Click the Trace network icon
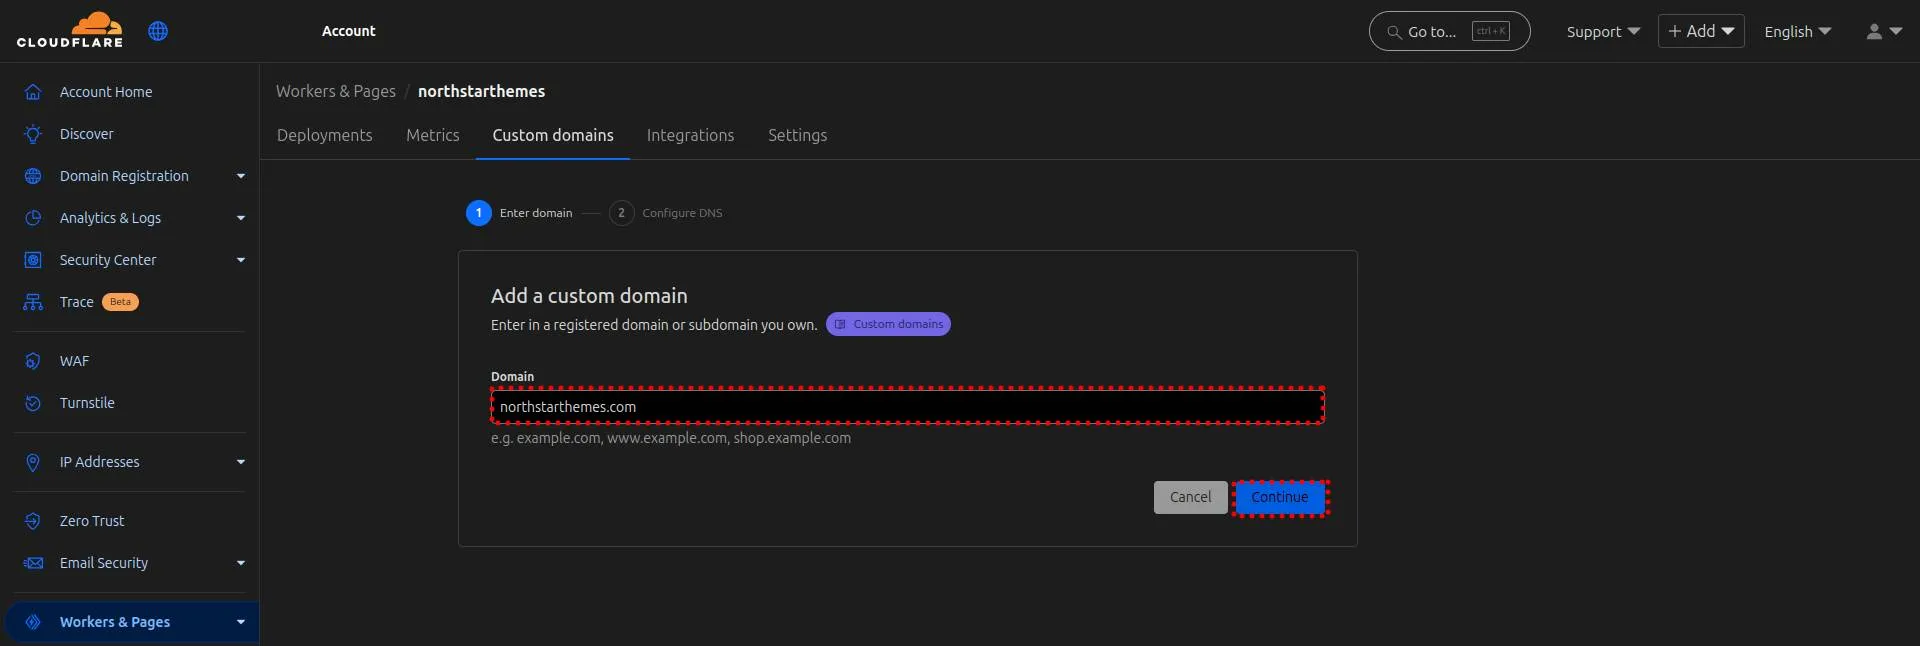 33,302
